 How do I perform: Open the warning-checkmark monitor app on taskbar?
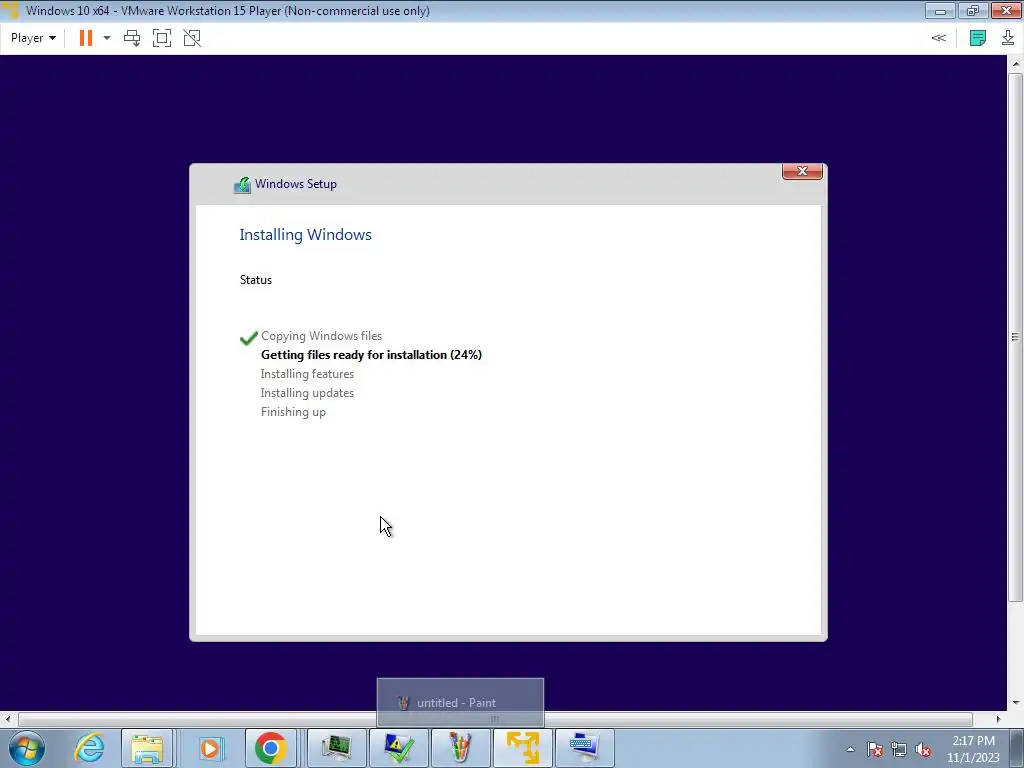click(398, 748)
